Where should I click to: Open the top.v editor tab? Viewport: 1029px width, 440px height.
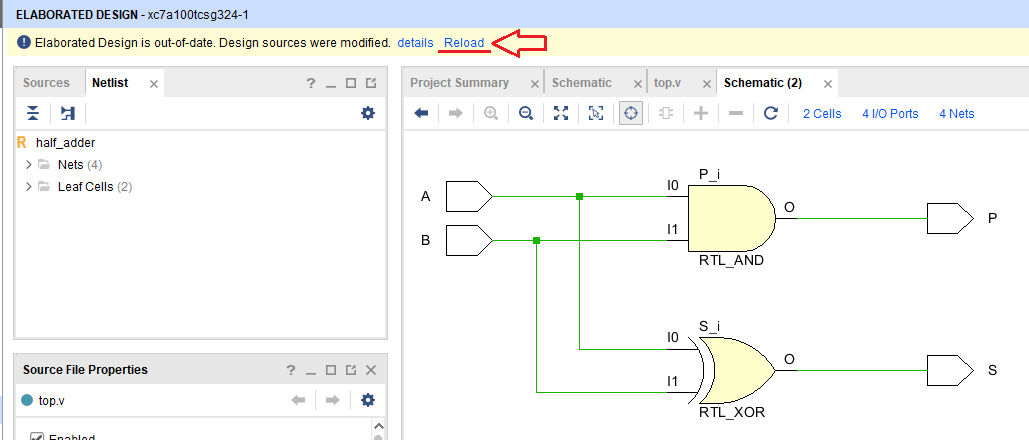click(x=667, y=83)
